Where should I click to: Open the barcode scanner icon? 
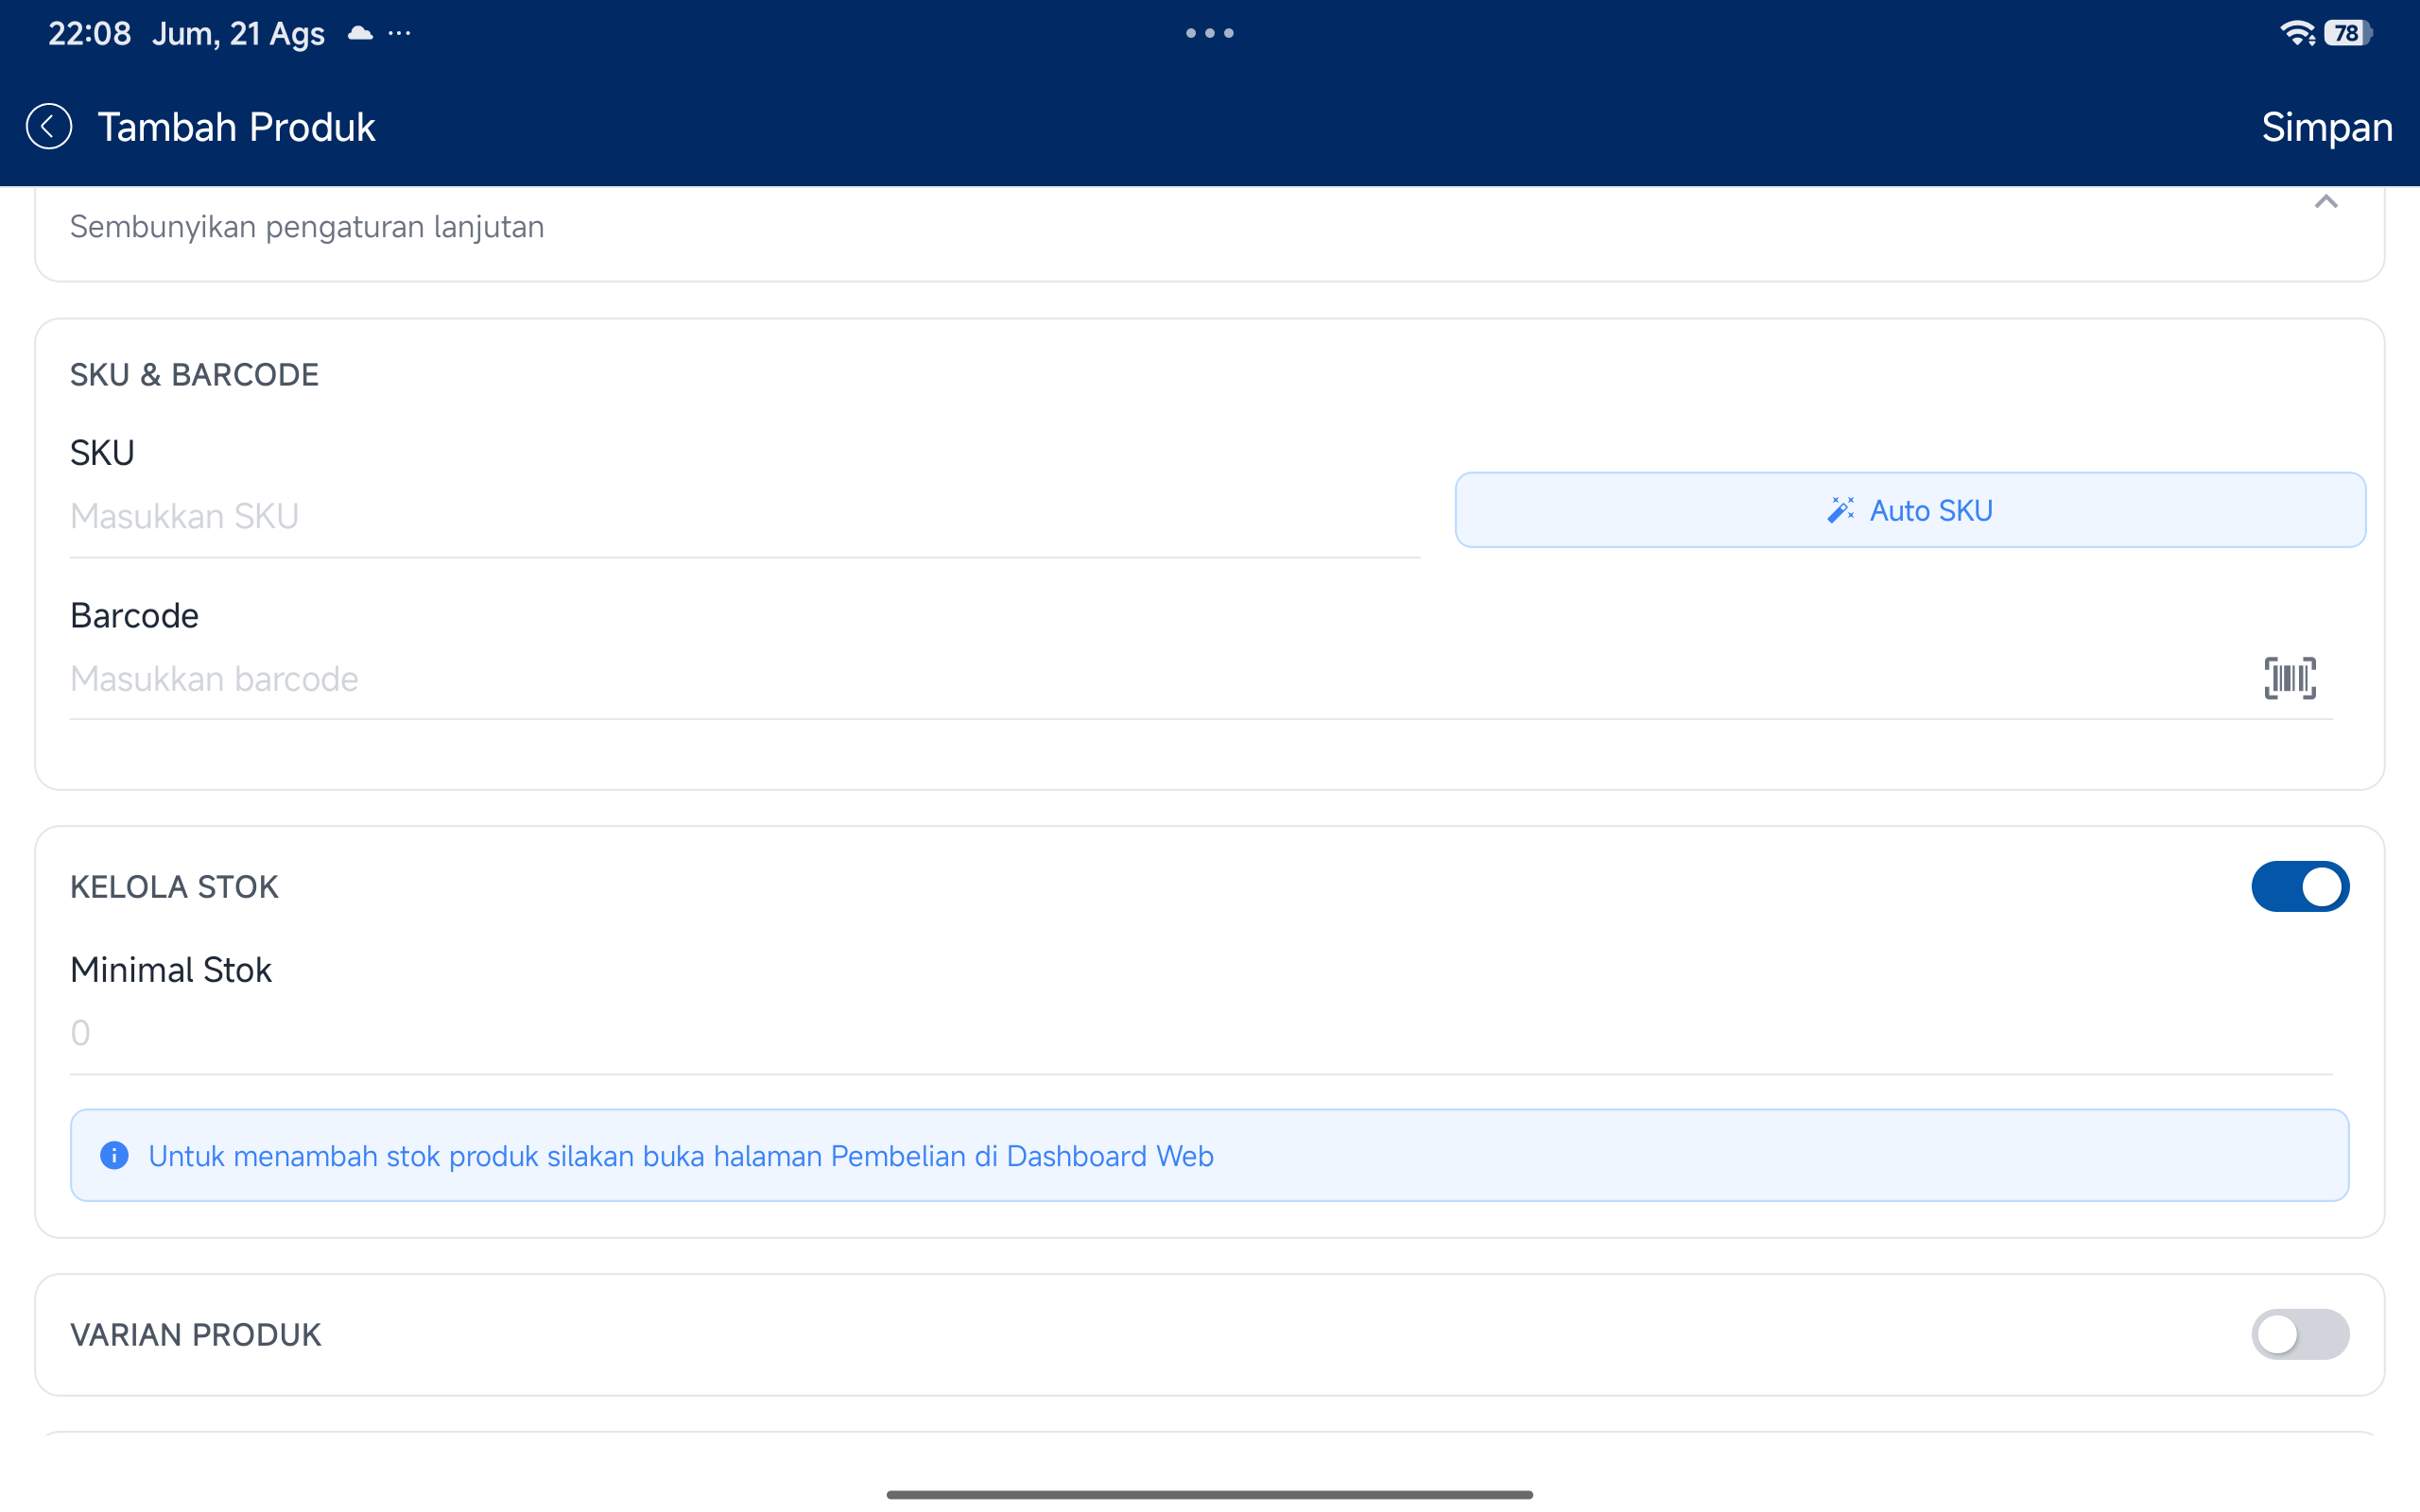click(2290, 678)
